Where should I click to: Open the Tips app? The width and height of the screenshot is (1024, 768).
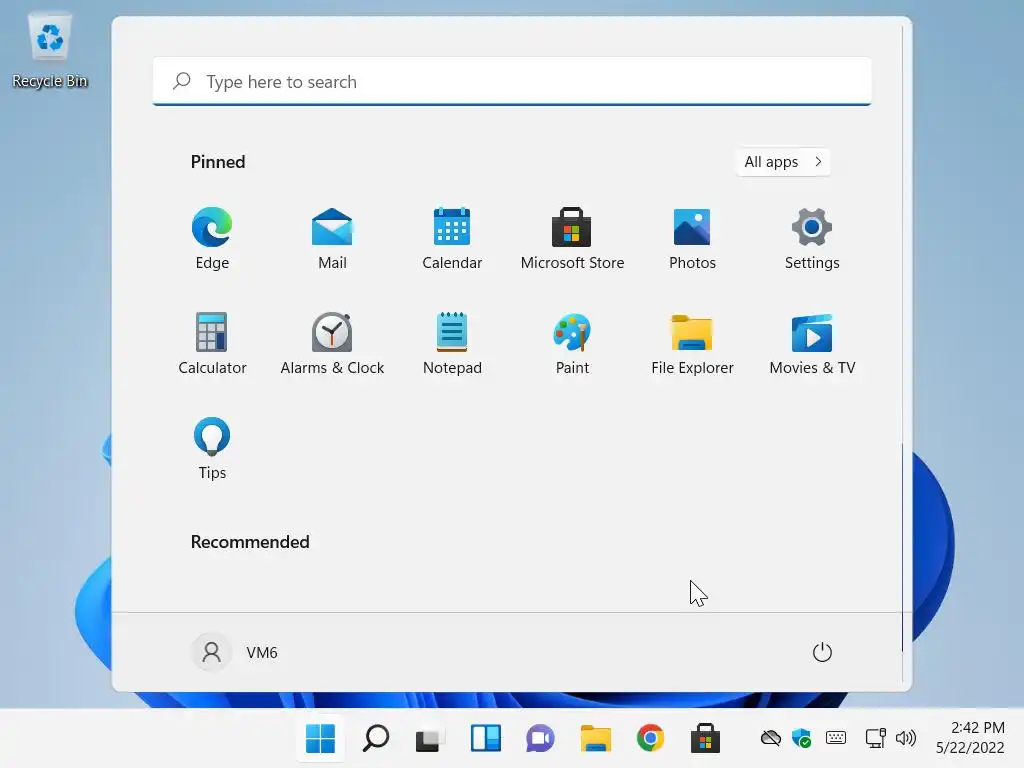click(x=212, y=448)
